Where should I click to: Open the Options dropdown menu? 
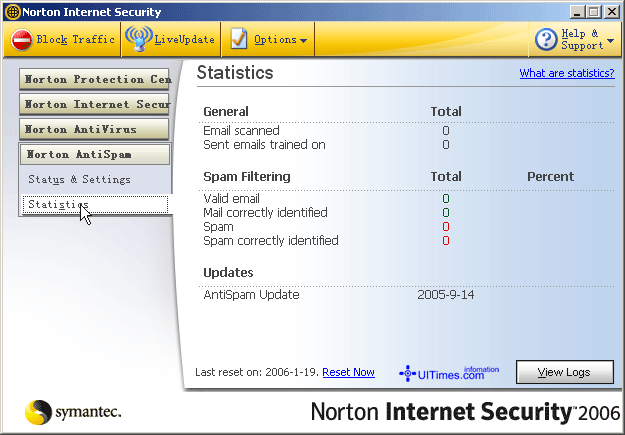[x=269, y=39]
